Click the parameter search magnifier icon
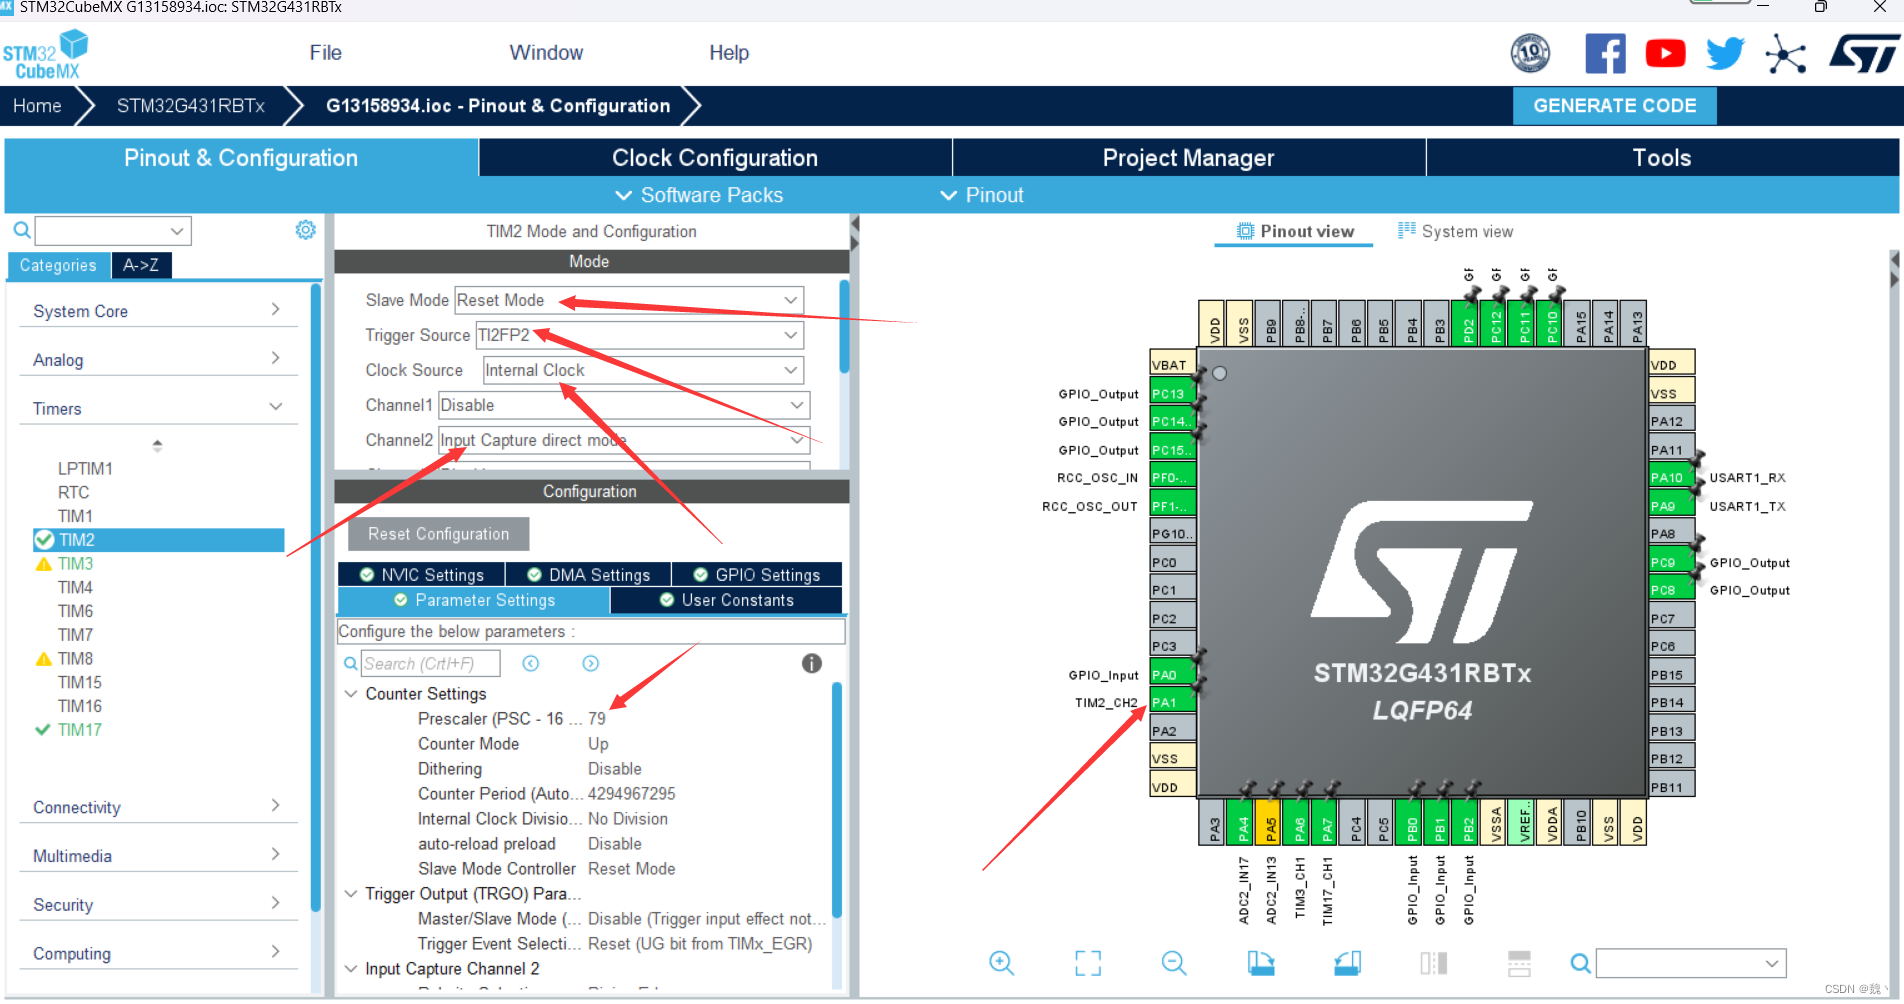Image resolution: width=1904 pixels, height=1004 pixels. point(350,663)
